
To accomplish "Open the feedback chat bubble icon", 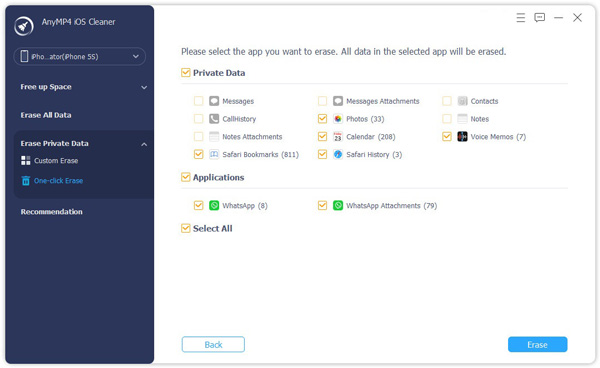I will pyautogui.click(x=540, y=18).
